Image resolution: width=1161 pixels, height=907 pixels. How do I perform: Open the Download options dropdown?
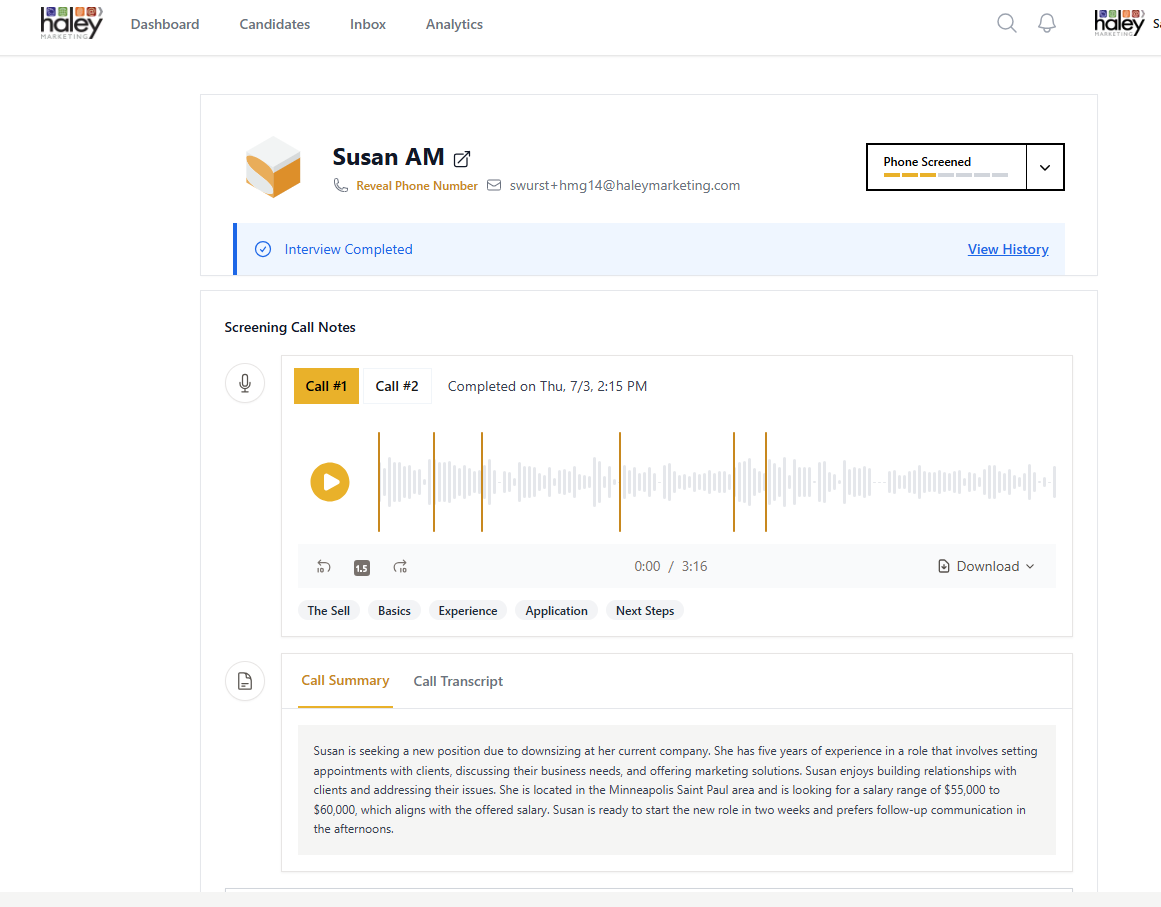pos(986,567)
